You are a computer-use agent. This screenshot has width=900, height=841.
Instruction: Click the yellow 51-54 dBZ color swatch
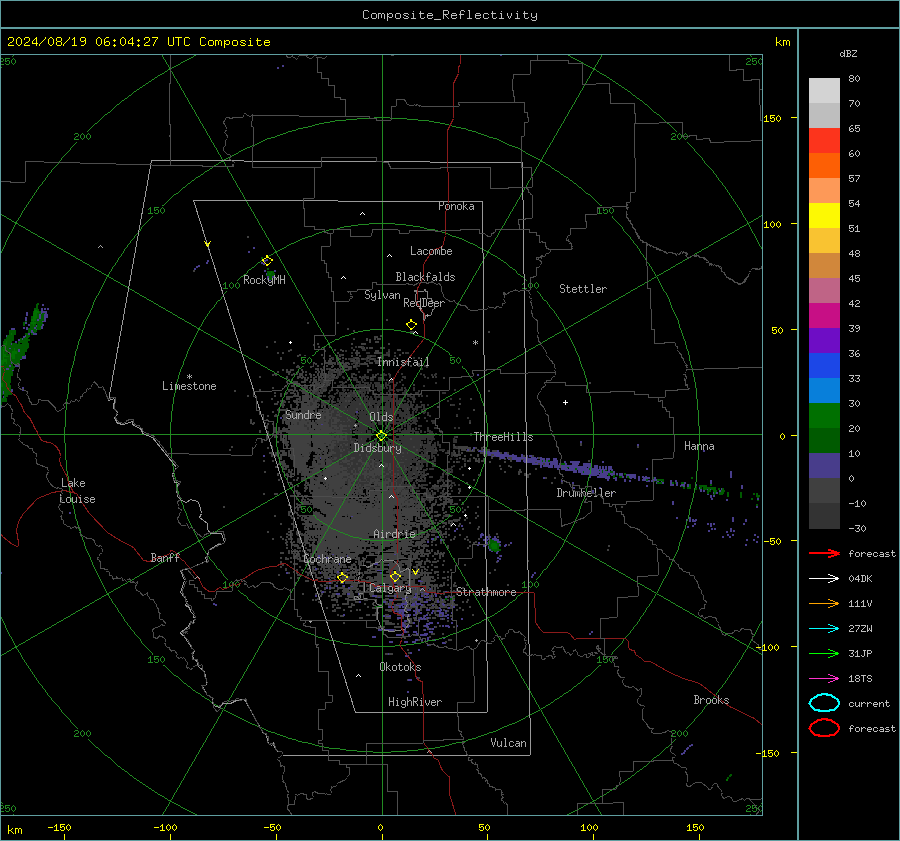tap(824, 216)
